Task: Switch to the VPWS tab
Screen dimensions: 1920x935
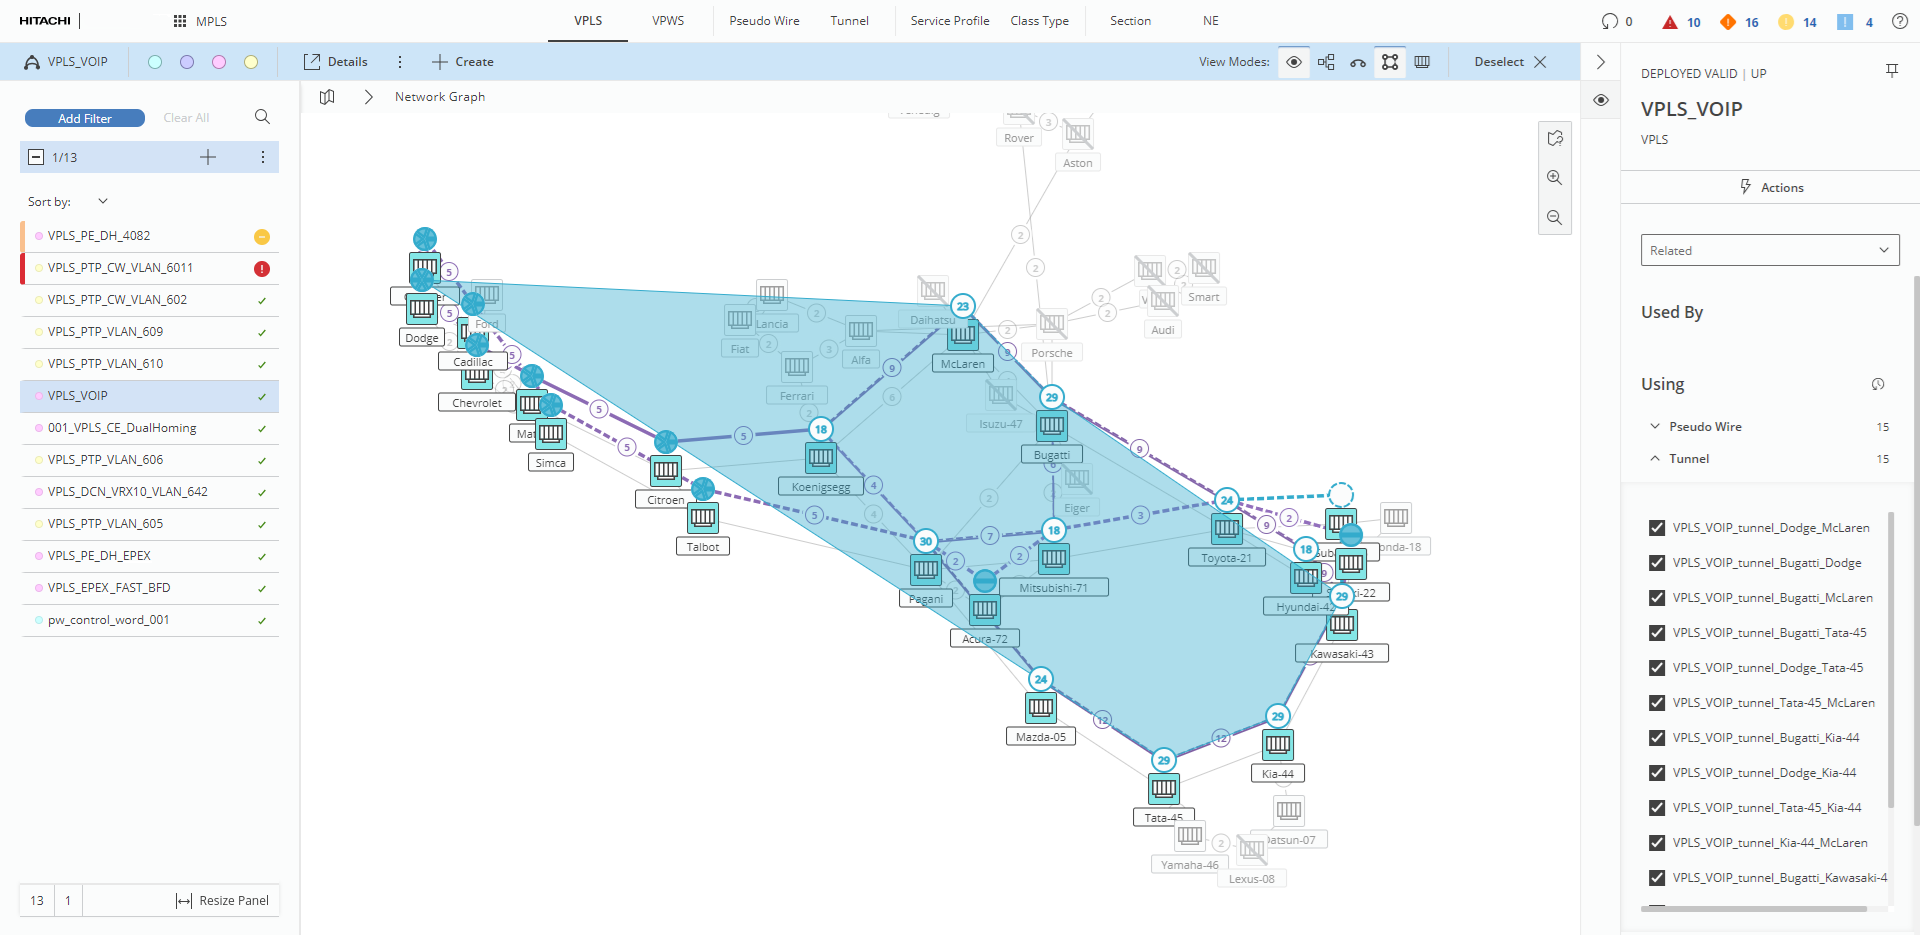Action: [x=668, y=21]
